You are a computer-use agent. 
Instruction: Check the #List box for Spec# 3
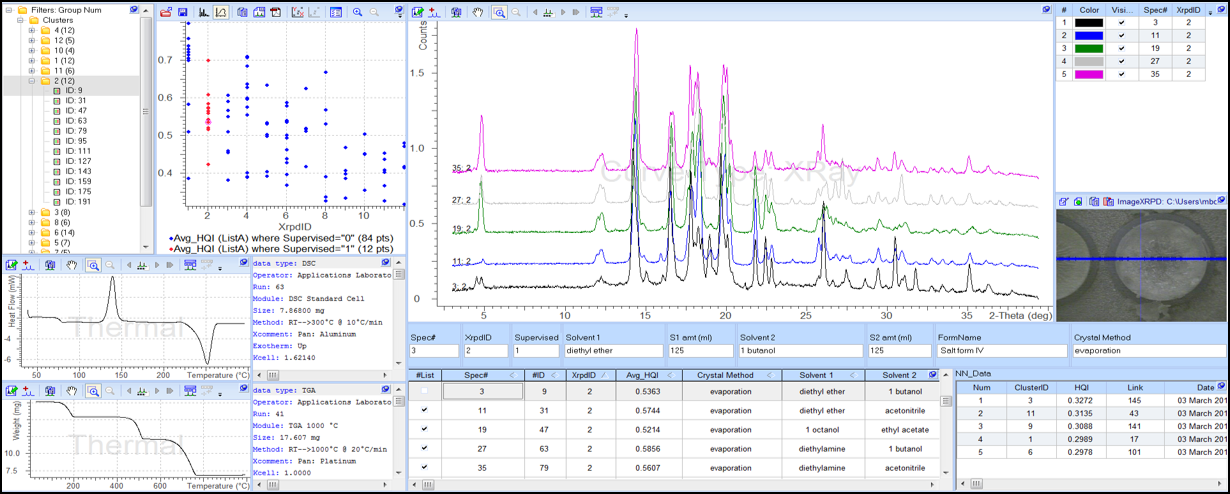[426, 391]
